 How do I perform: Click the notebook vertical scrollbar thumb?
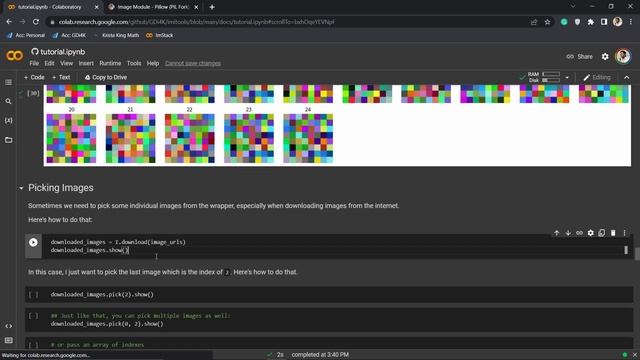point(637,254)
